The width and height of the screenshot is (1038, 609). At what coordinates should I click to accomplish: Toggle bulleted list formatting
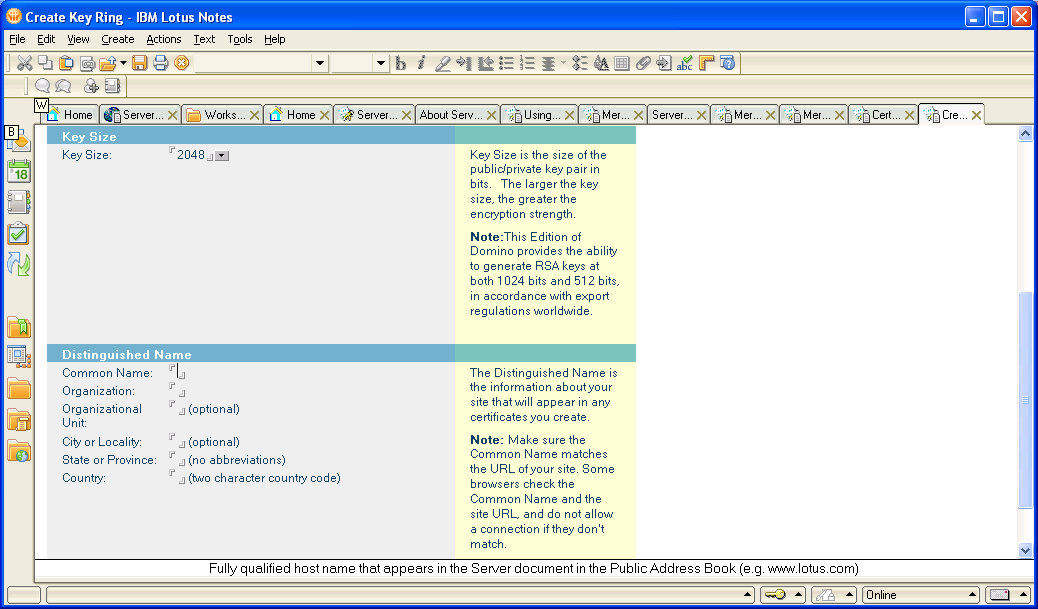[x=507, y=63]
